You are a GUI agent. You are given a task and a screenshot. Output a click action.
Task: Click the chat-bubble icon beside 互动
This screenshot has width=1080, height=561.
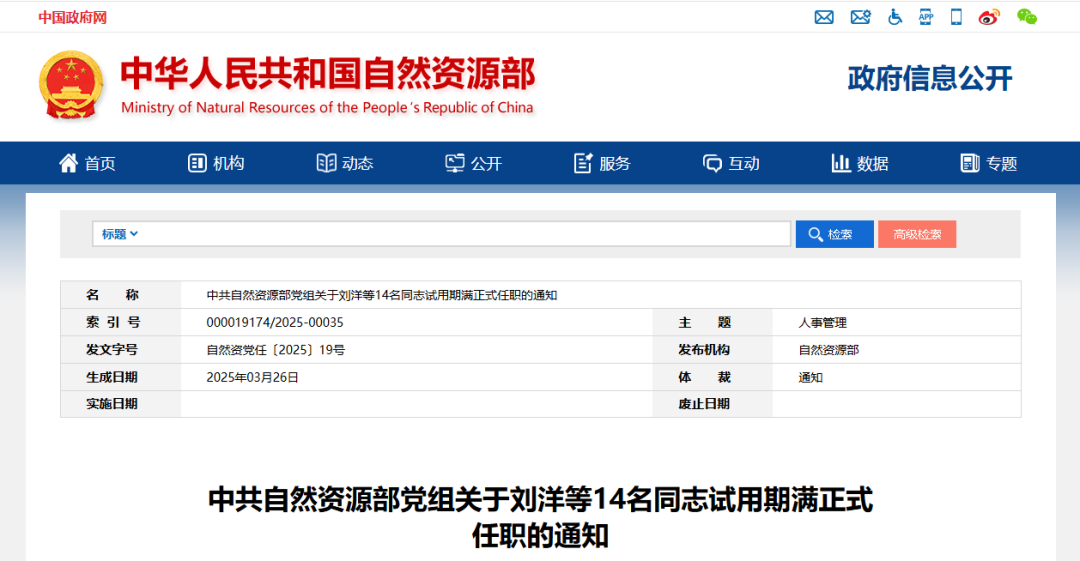click(x=712, y=163)
